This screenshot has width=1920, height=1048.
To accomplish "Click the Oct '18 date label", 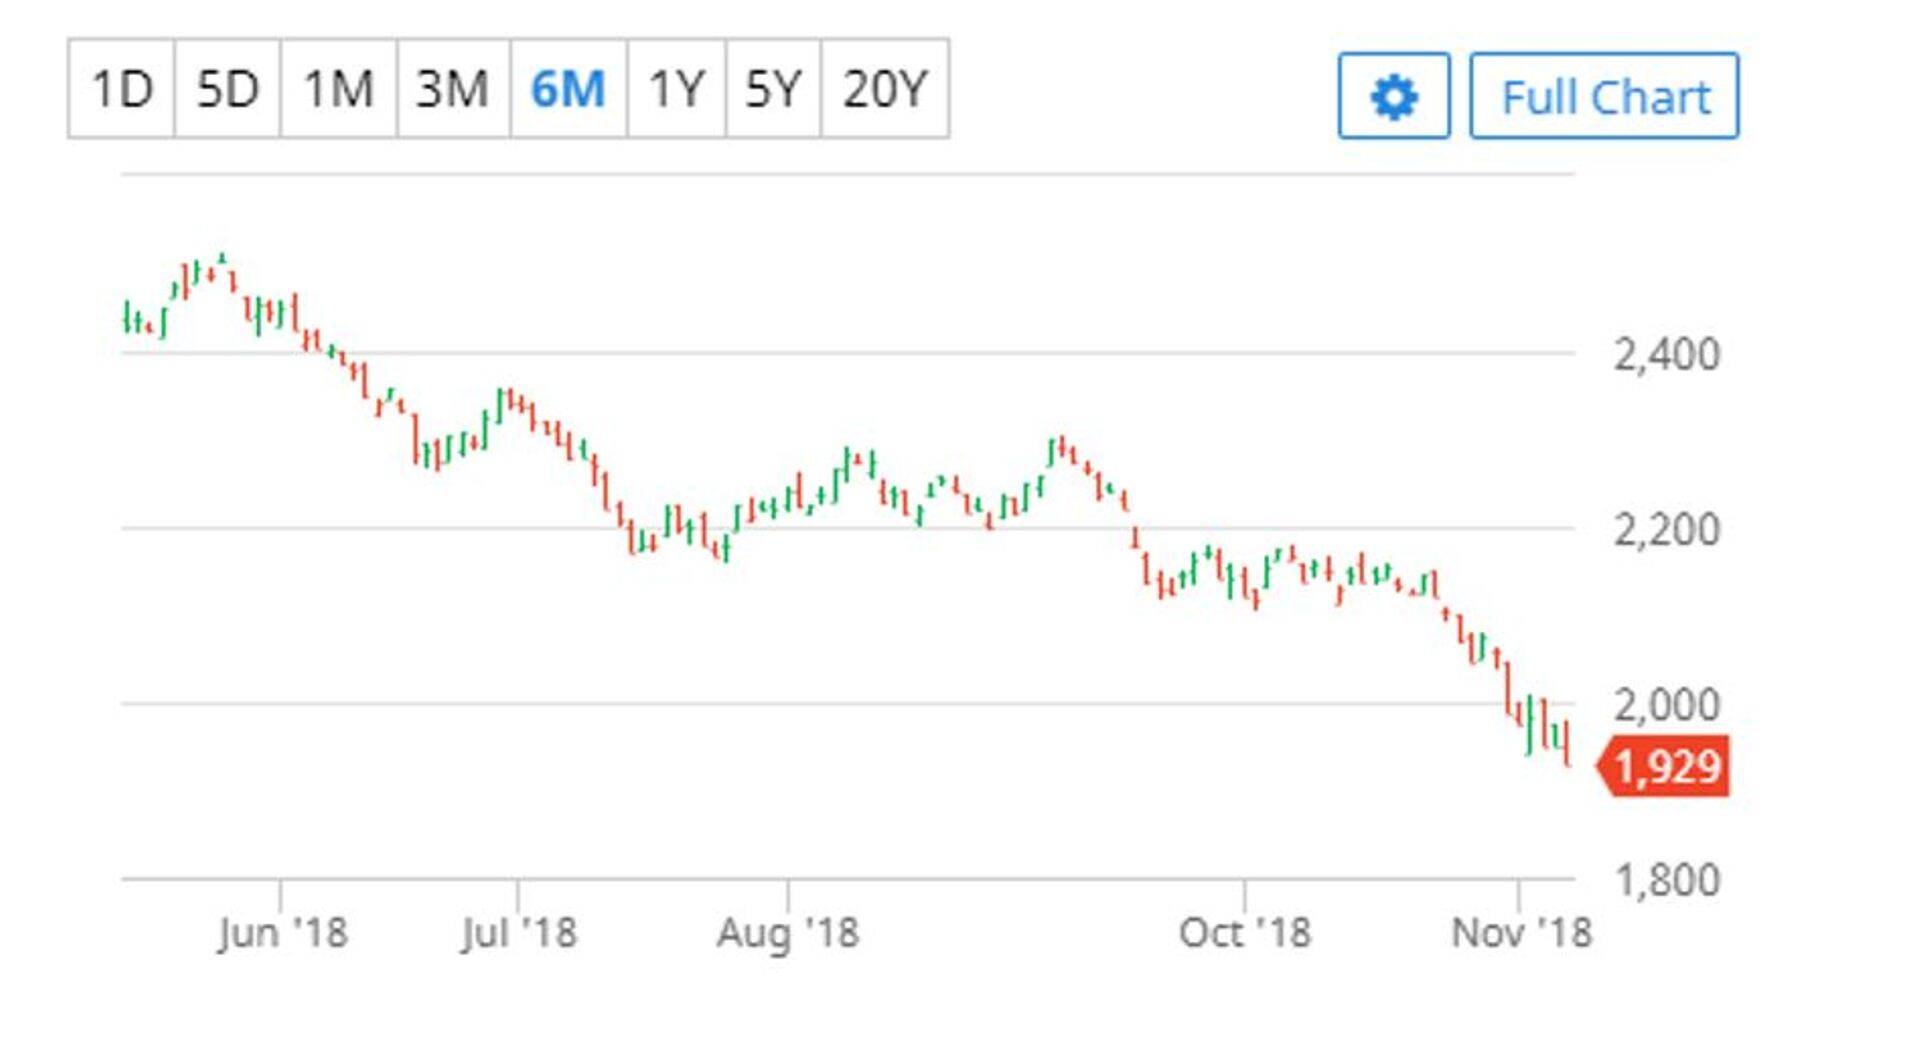I will [x=1244, y=933].
